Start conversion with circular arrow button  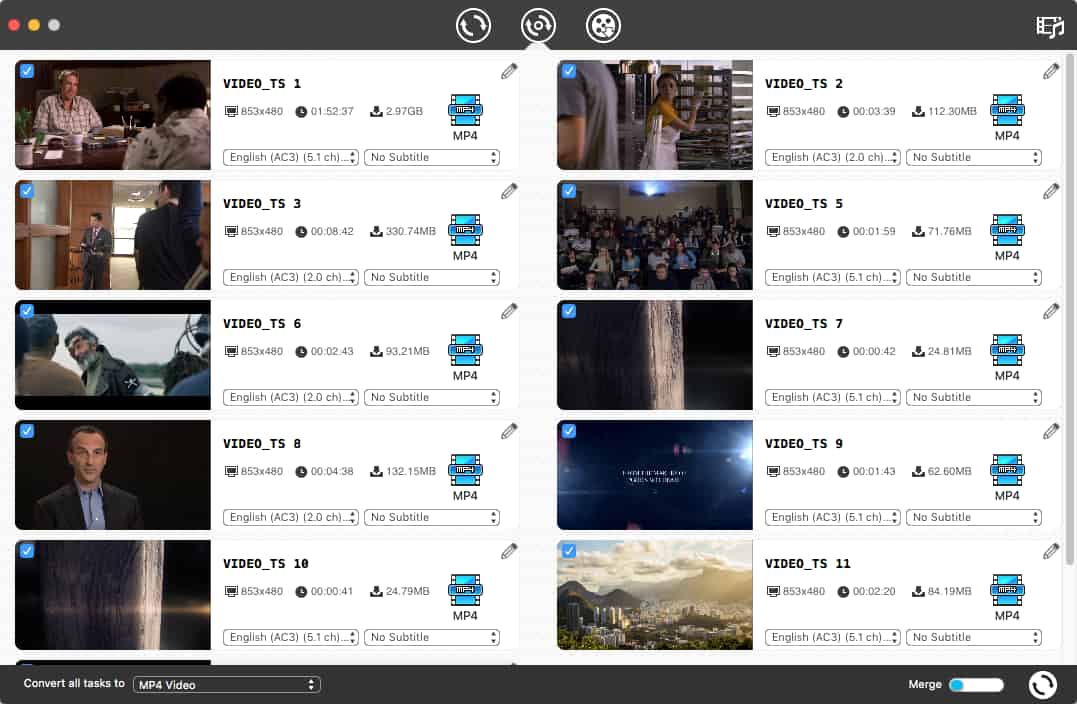click(1042, 685)
